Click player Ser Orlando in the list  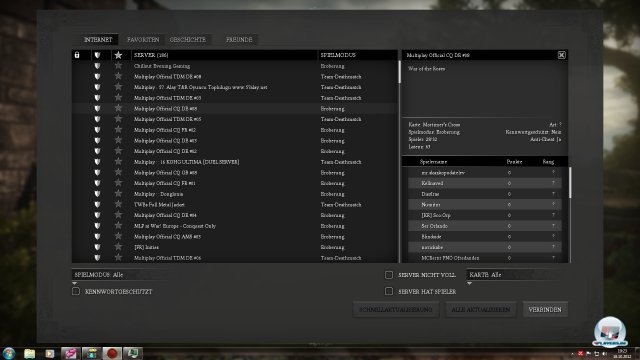(x=485, y=226)
